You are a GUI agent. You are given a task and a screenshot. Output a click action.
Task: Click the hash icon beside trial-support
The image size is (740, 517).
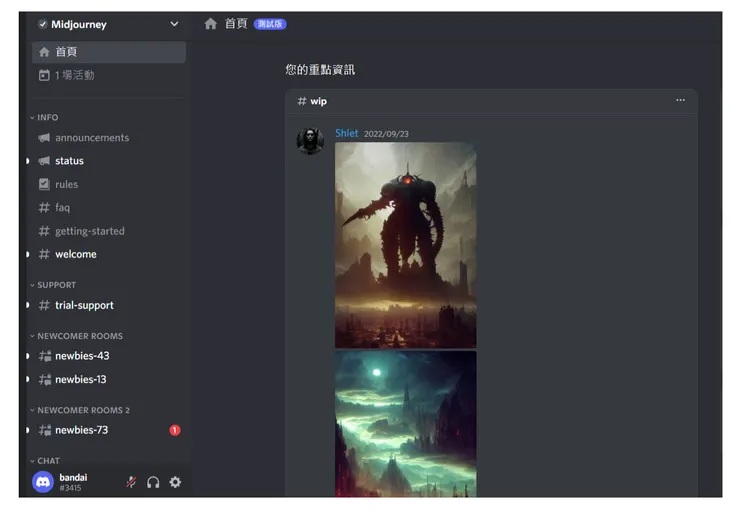(44, 305)
